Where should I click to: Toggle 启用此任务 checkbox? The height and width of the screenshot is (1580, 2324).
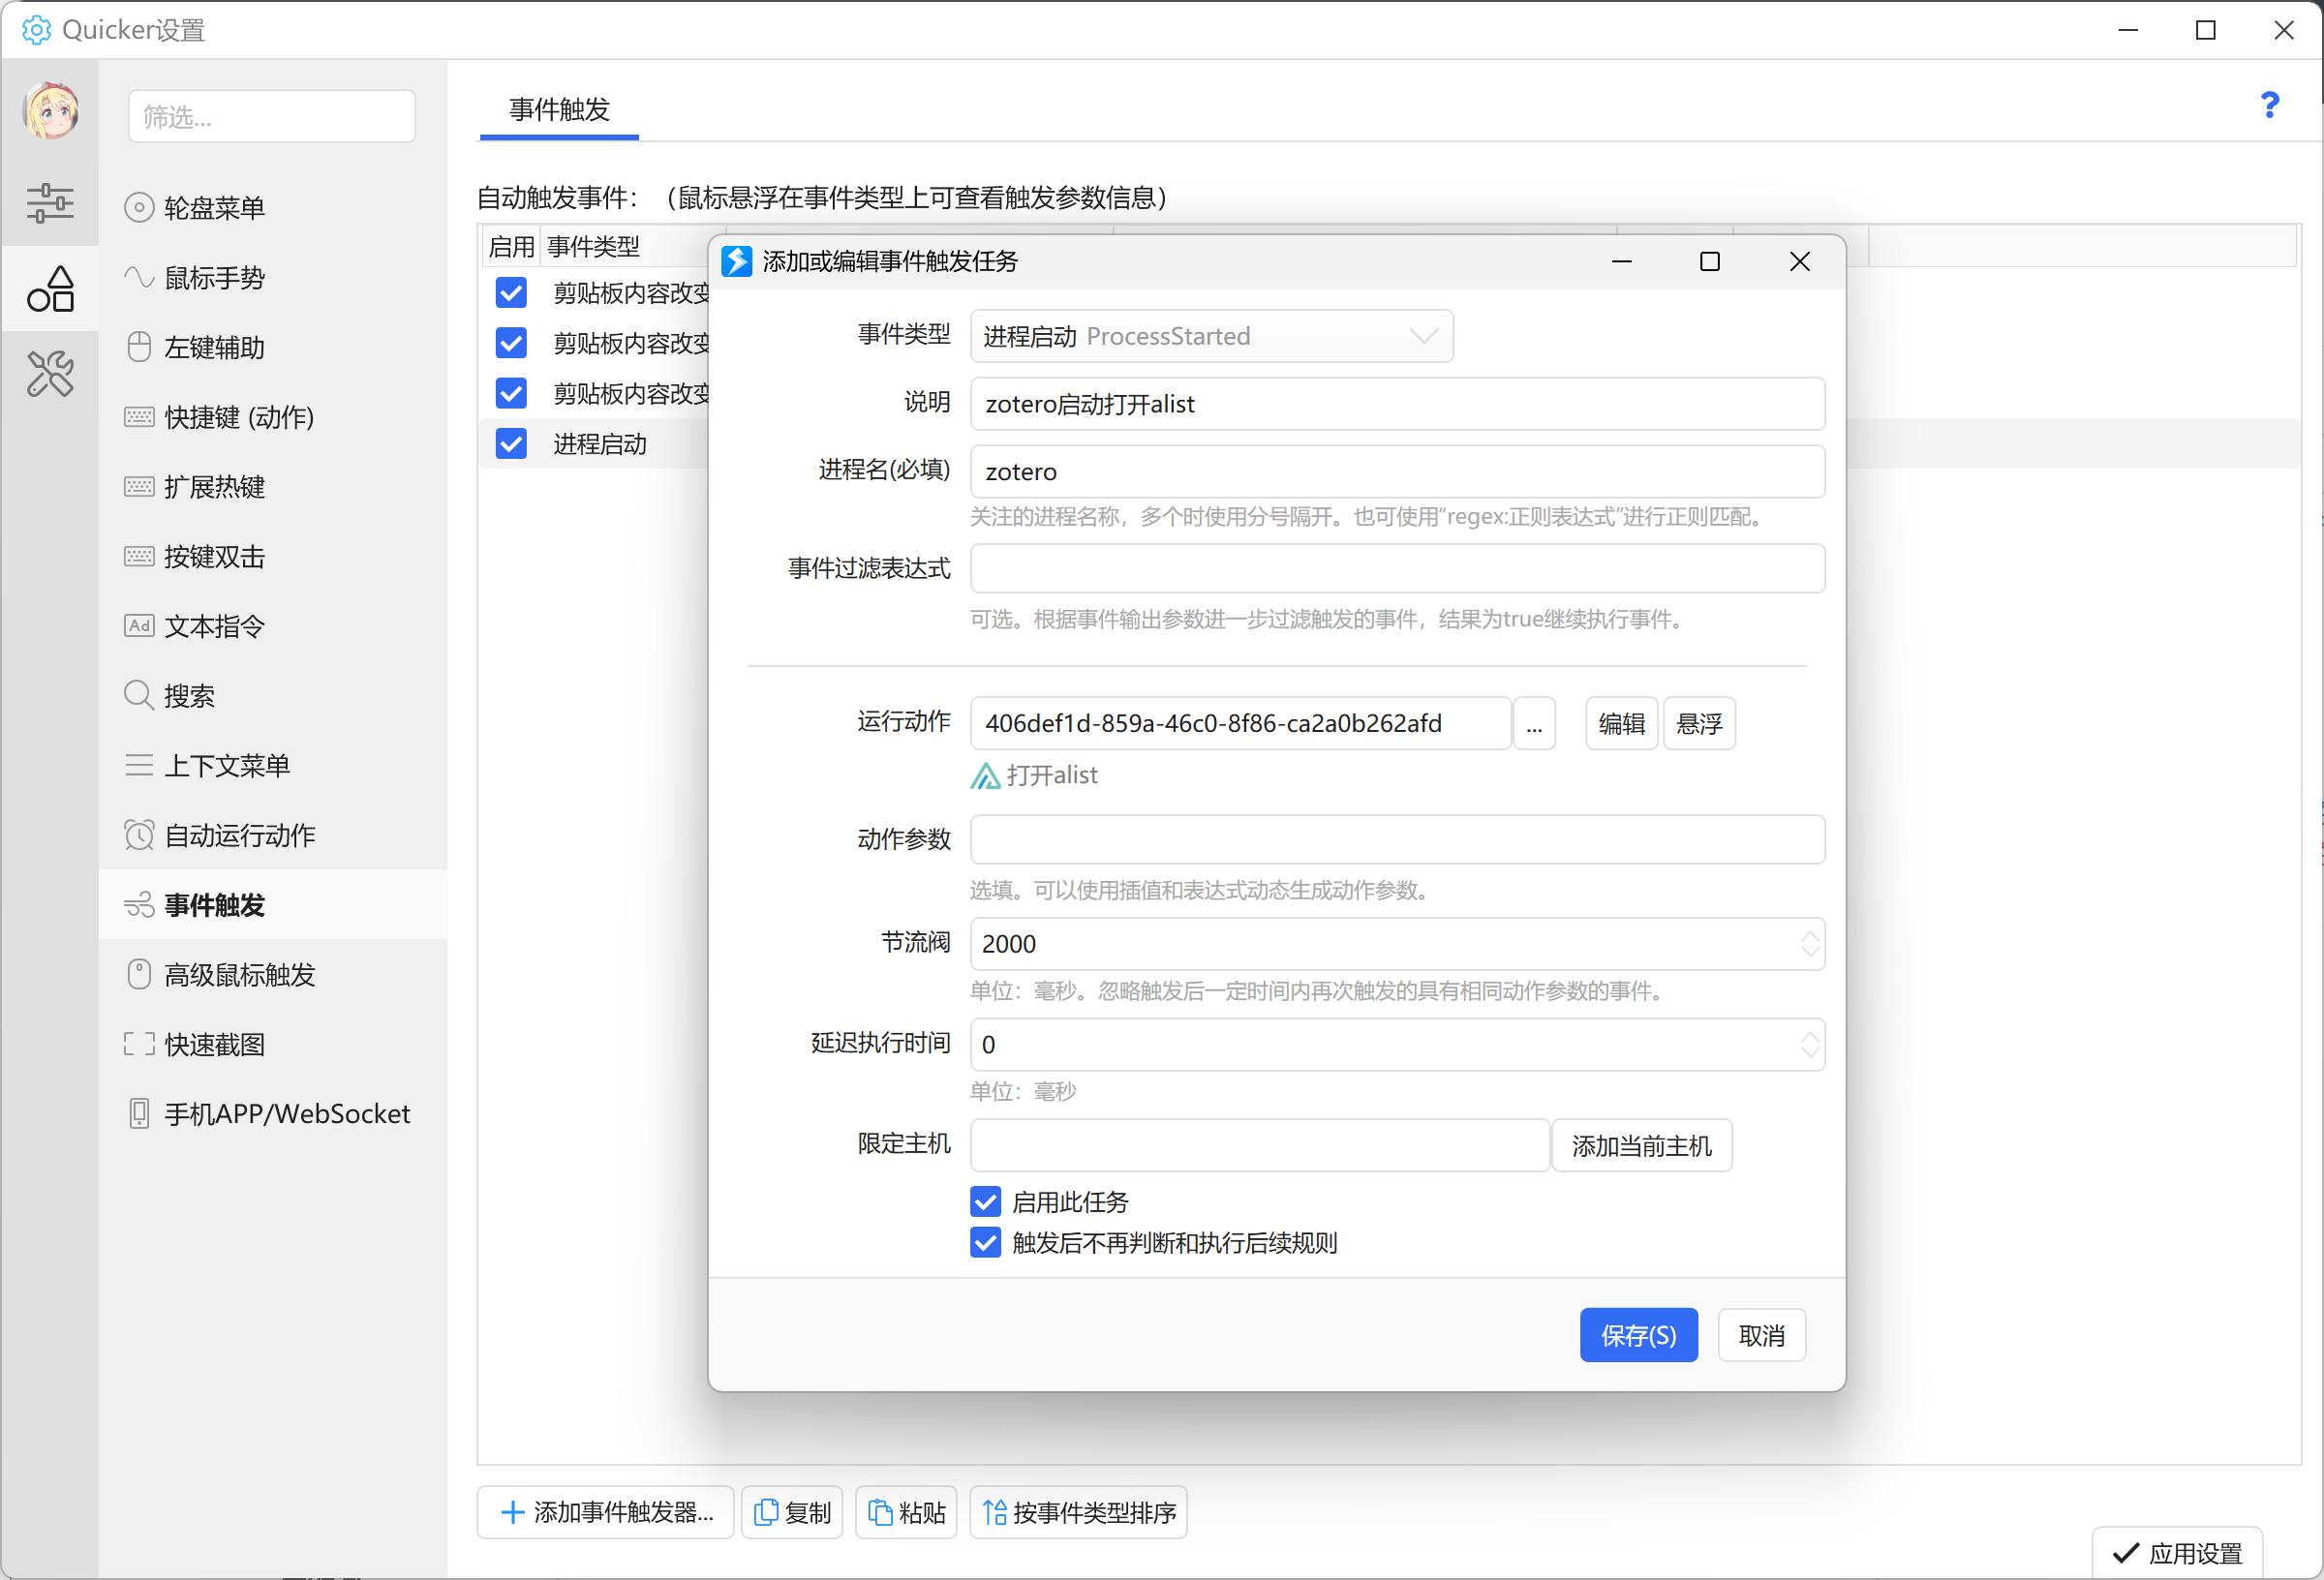(985, 1201)
